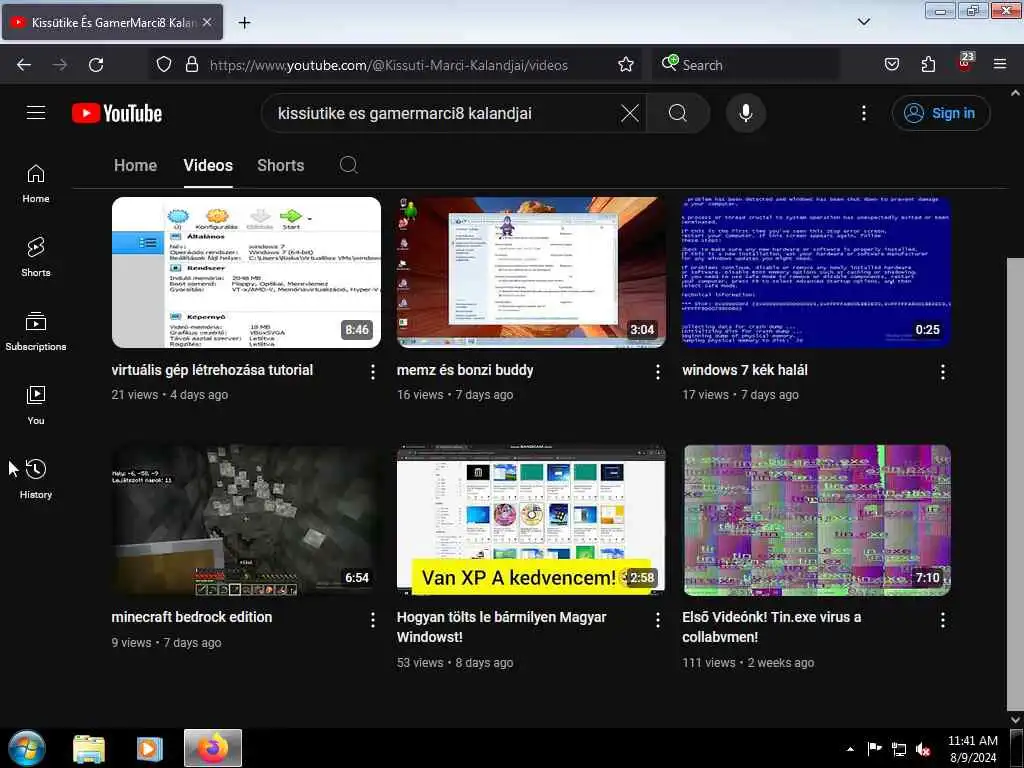Viewport: 1024px width, 768px height.
Task: Open Firefox application menu
Action: pyautogui.click(x=1000, y=65)
